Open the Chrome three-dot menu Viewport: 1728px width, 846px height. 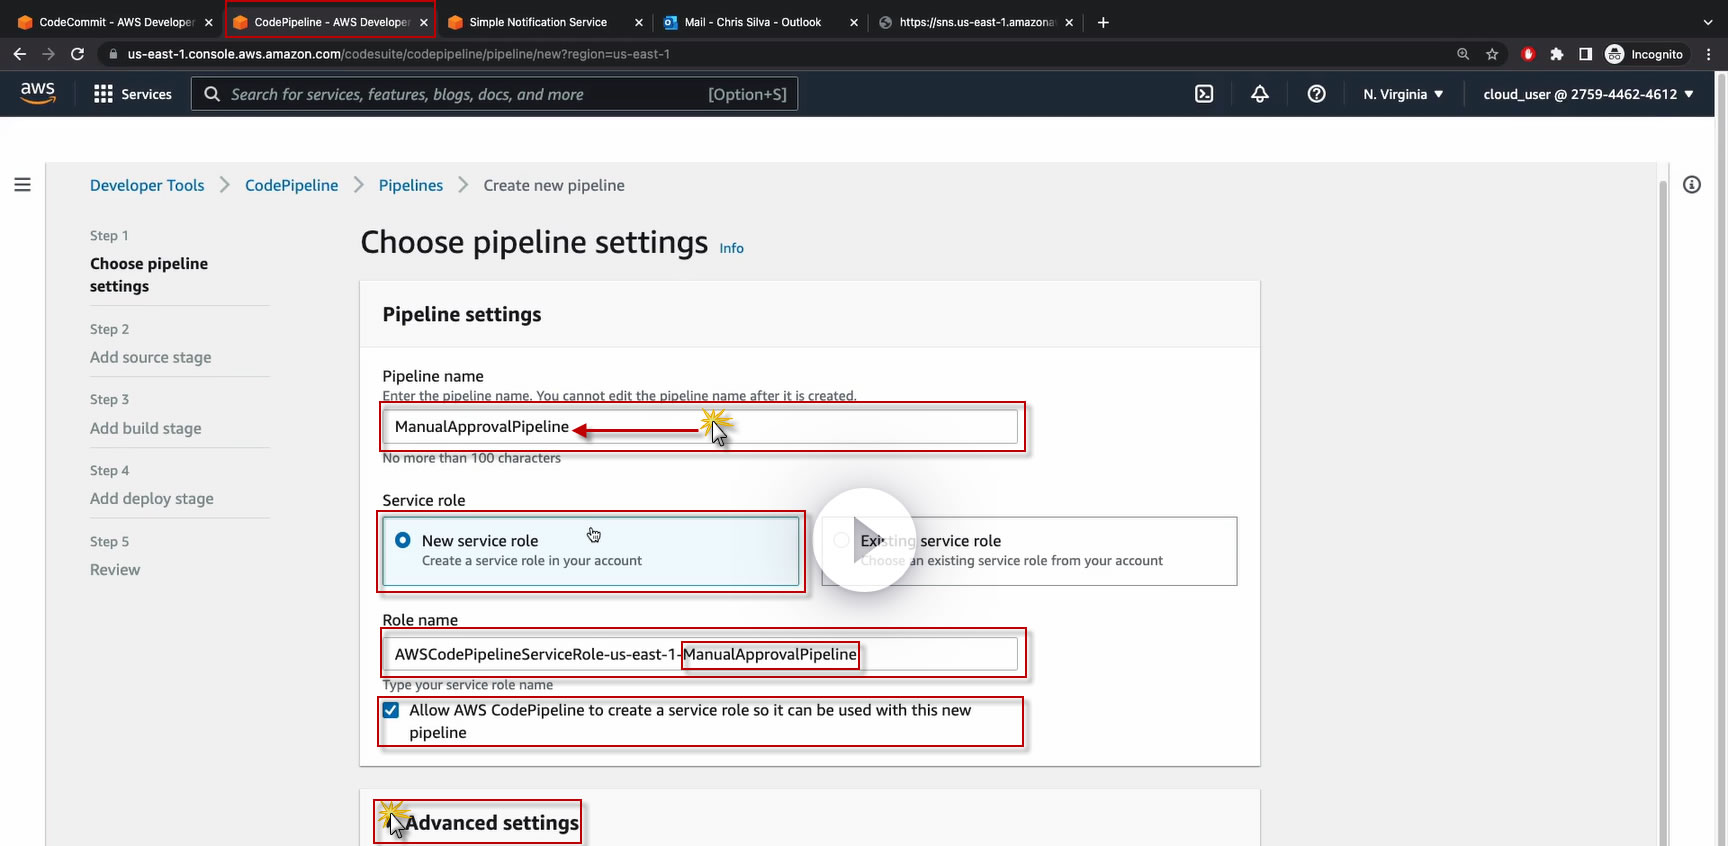point(1708,54)
